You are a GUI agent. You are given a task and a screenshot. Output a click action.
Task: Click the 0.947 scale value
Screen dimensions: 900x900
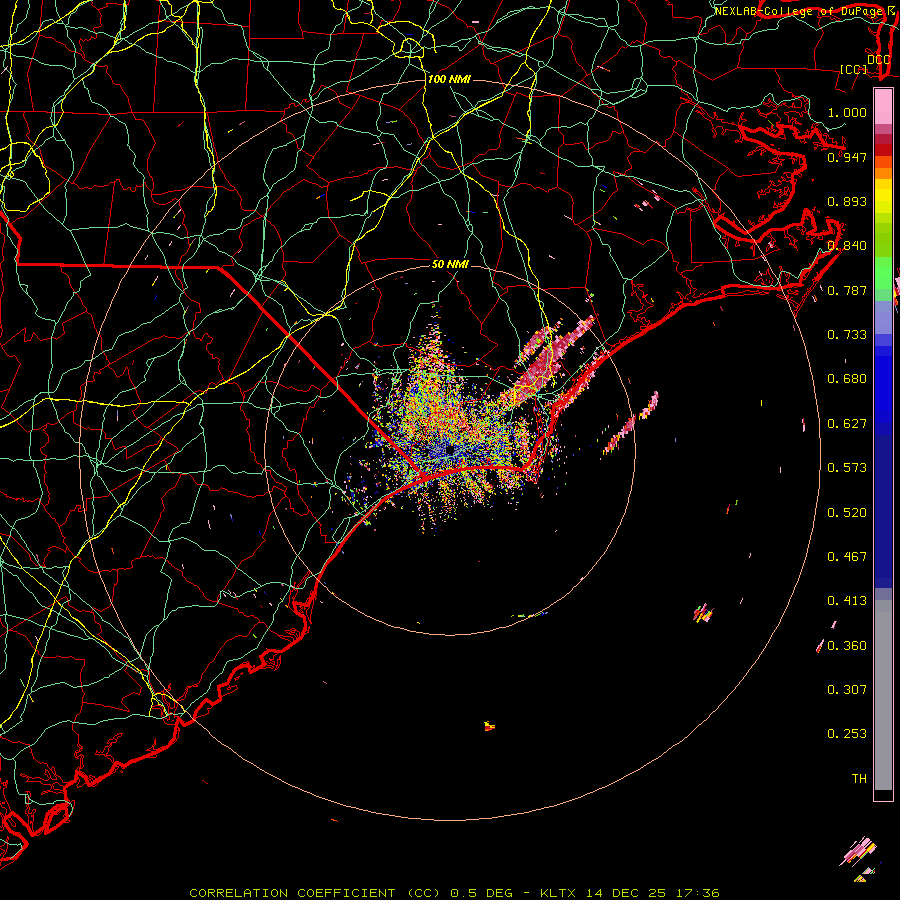tap(847, 157)
